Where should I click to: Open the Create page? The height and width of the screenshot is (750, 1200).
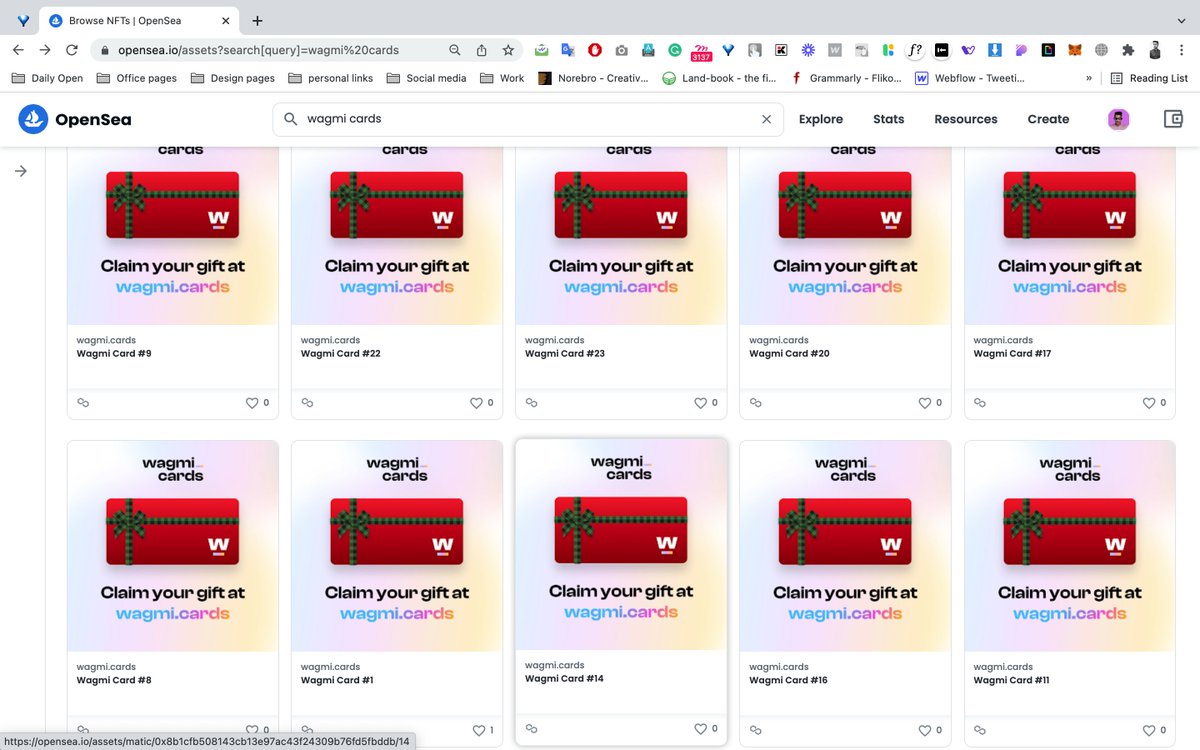(x=1048, y=119)
